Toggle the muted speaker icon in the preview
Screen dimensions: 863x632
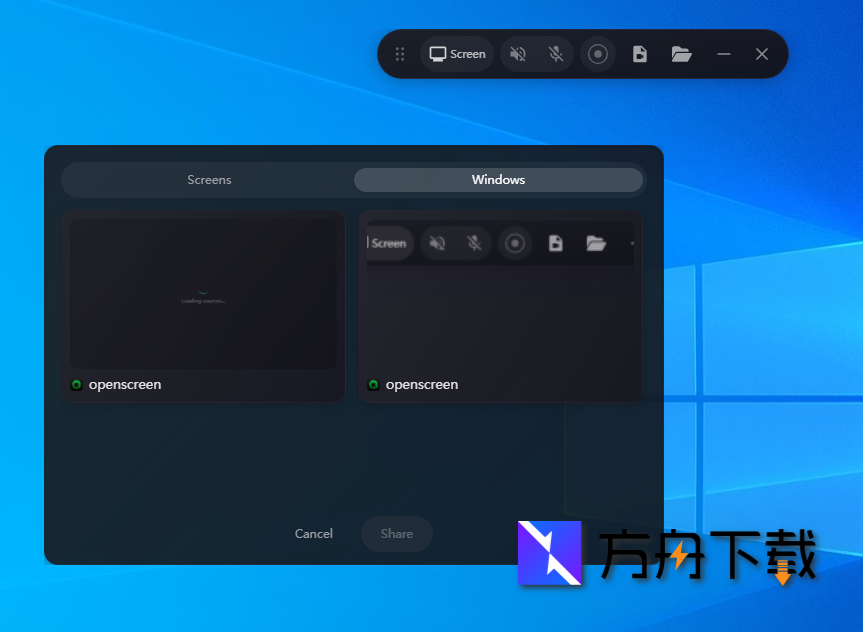click(437, 243)
